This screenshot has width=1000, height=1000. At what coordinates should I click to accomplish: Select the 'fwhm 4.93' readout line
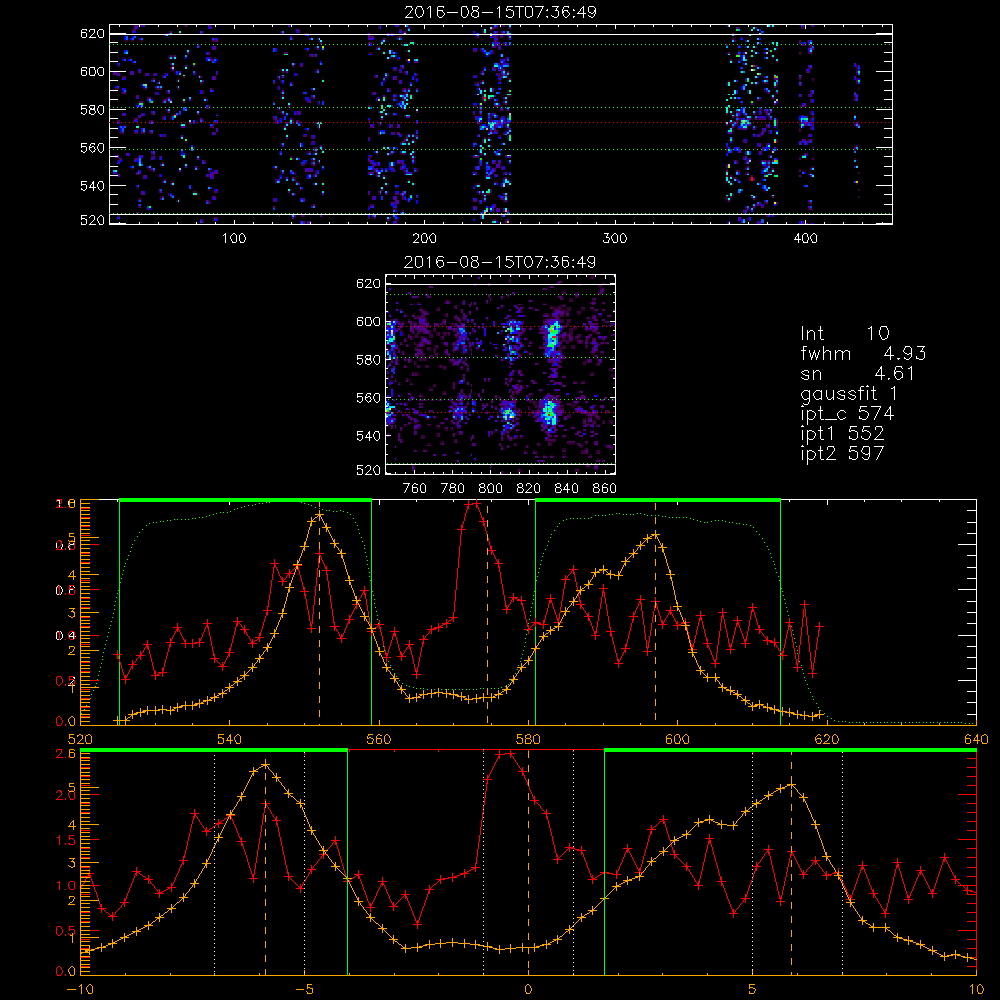click(863, 353)
